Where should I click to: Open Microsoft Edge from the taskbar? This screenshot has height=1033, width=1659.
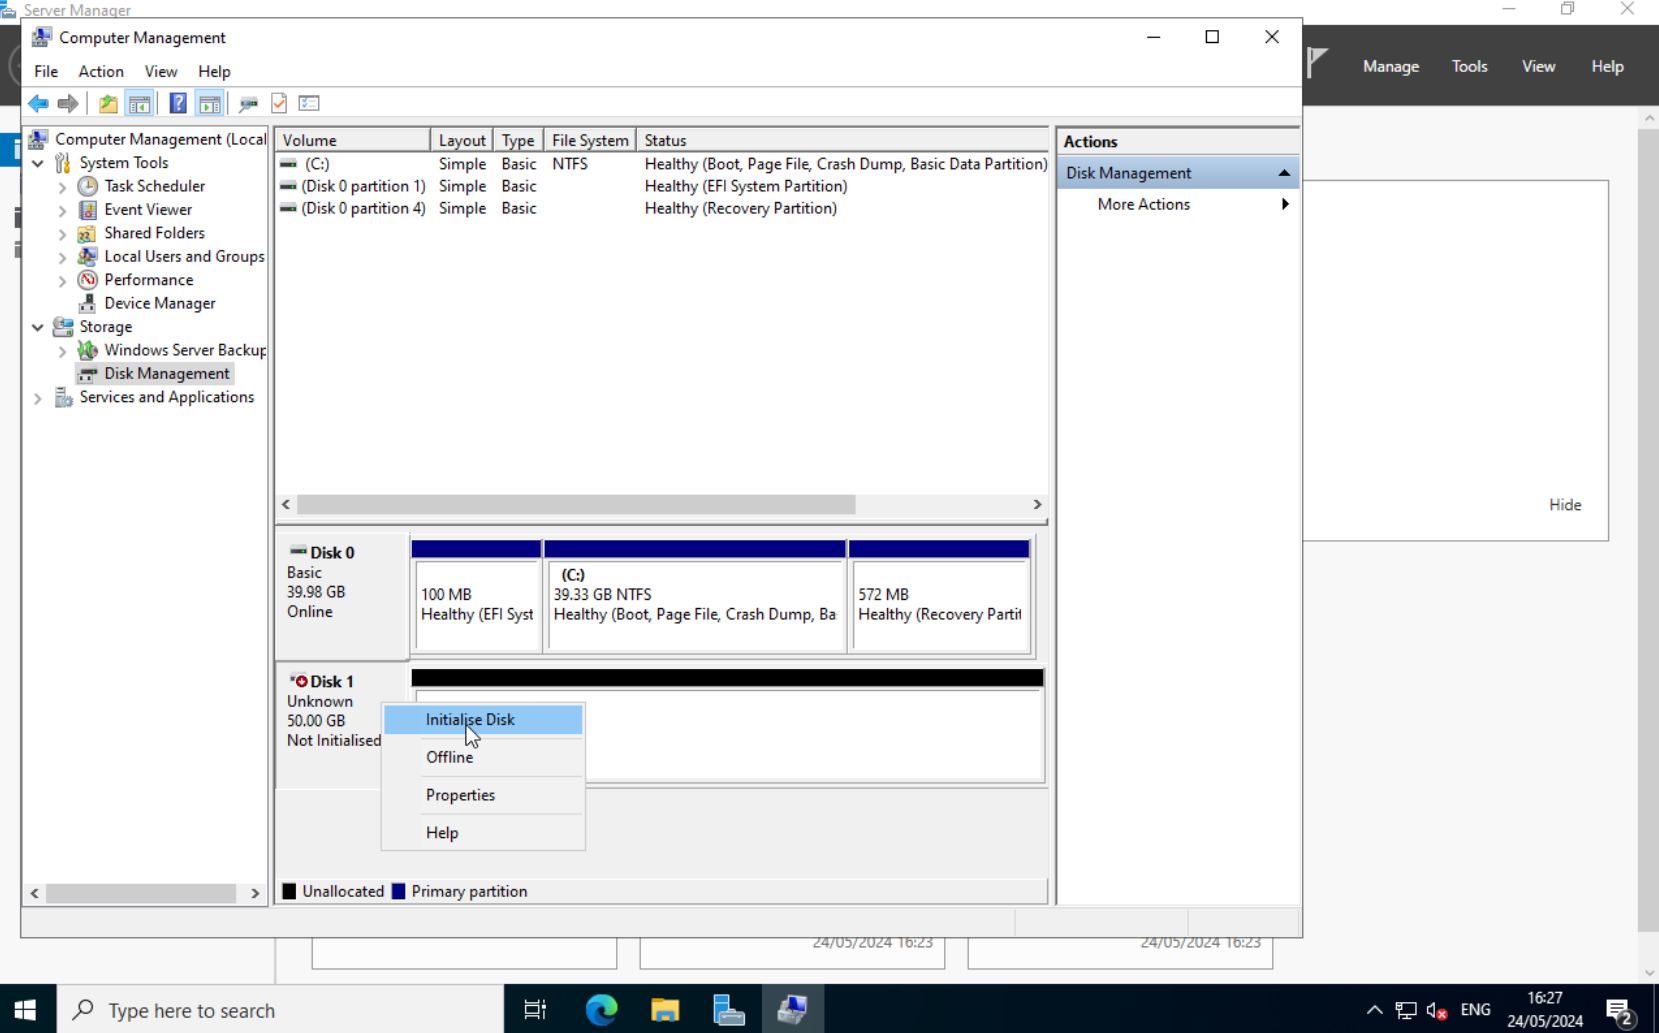tap(601, 1010)
